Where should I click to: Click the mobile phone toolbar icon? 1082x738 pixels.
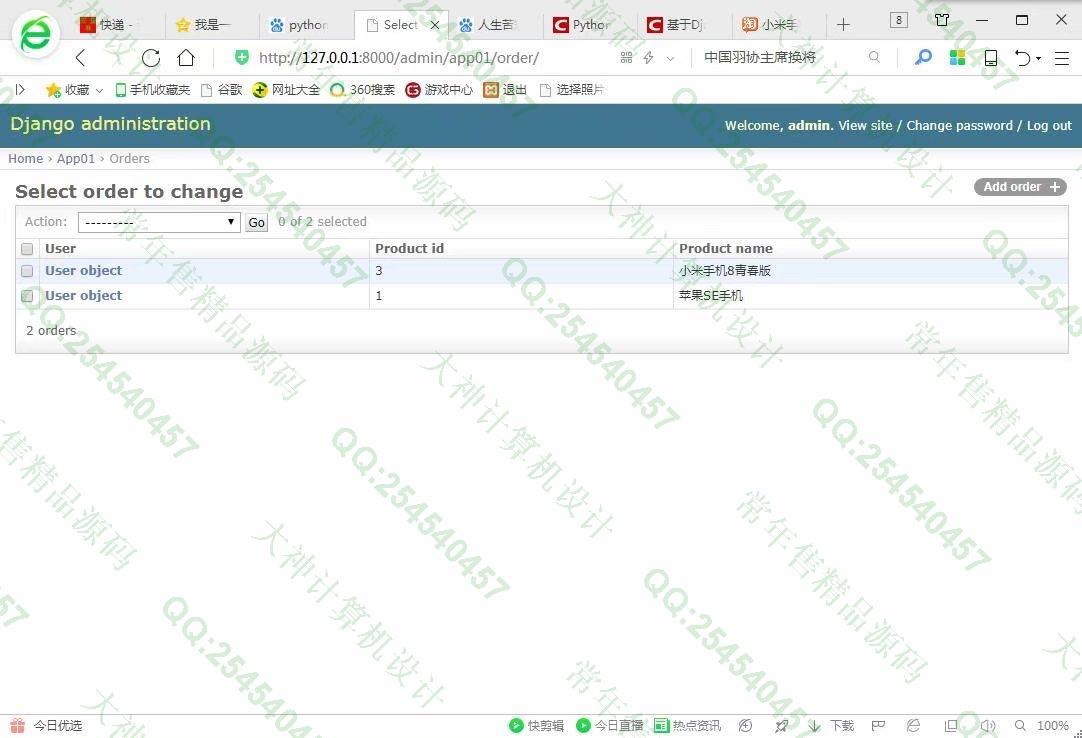coord(991,58)
